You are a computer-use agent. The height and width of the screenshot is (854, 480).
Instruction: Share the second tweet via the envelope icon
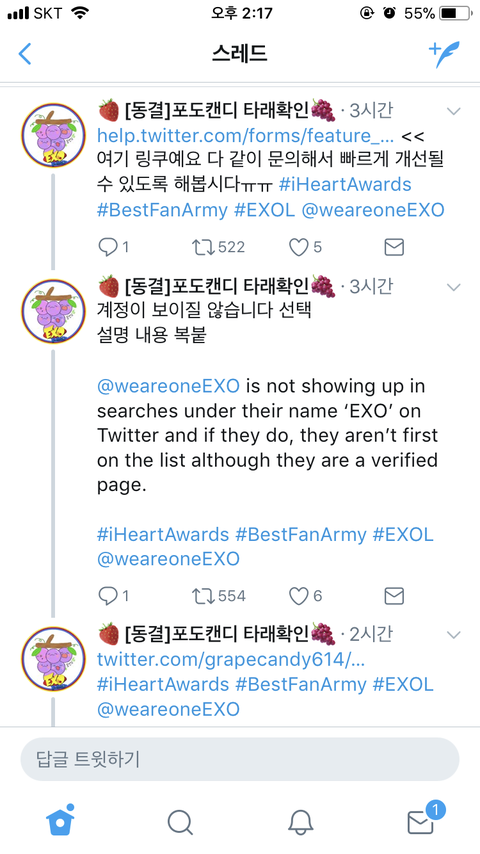394,596
